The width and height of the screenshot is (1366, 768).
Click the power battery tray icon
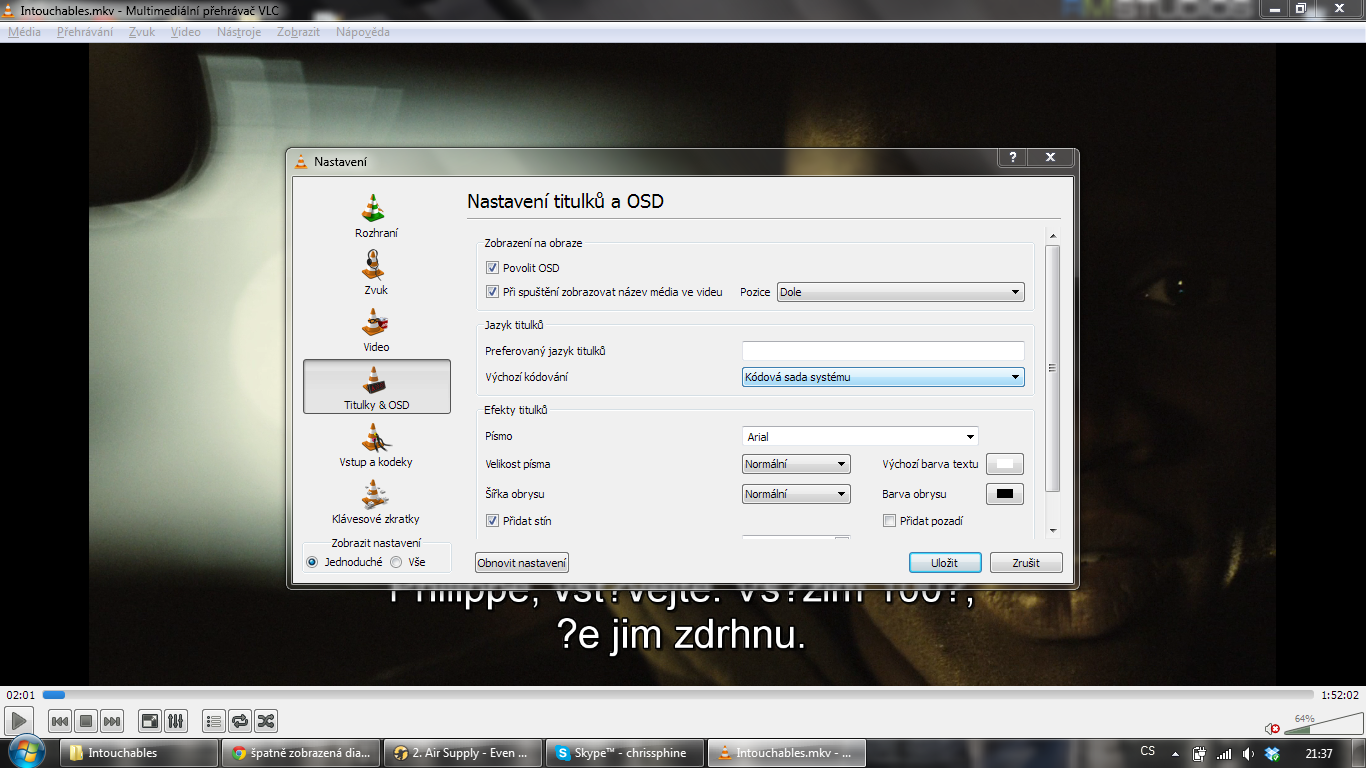tap(1200, 753)
